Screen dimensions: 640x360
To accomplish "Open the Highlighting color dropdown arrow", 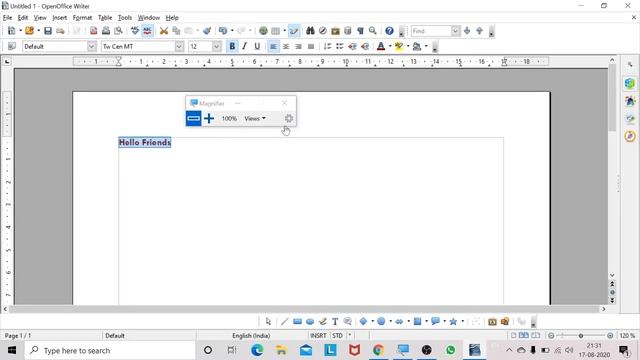I will click(x=408, y=47).
